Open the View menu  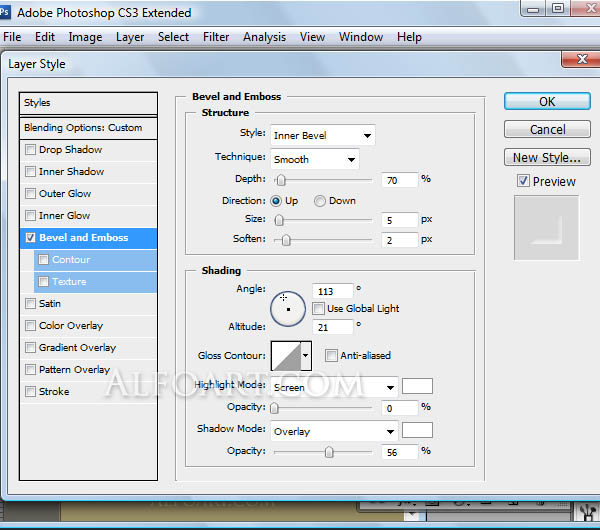312,37
